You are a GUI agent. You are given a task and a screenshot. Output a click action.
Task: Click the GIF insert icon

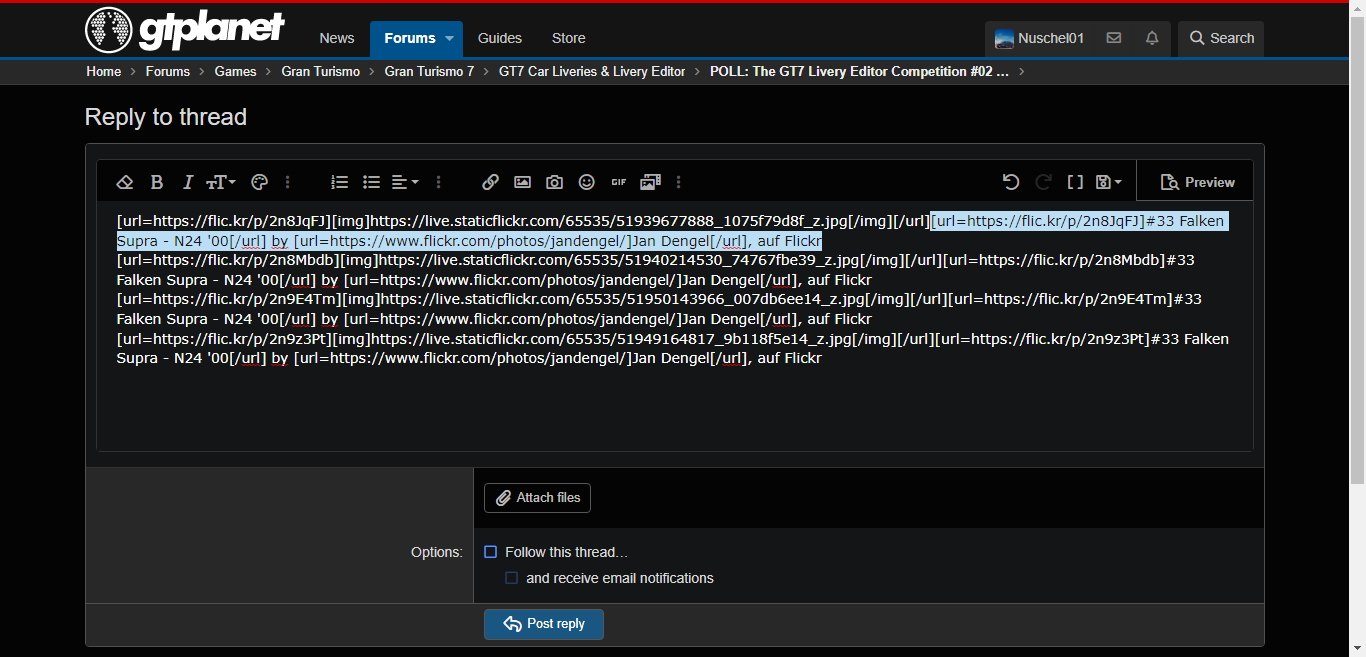(619, 182)
